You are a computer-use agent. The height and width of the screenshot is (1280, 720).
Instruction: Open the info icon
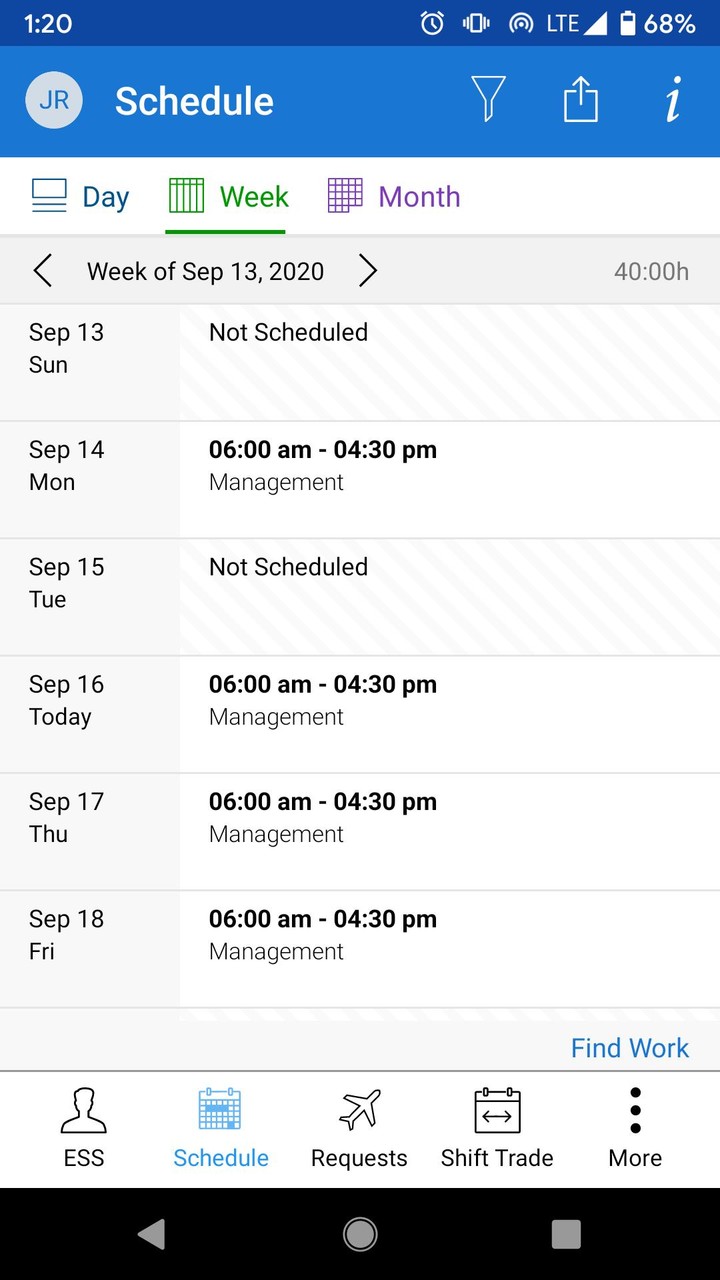point(673,101)
